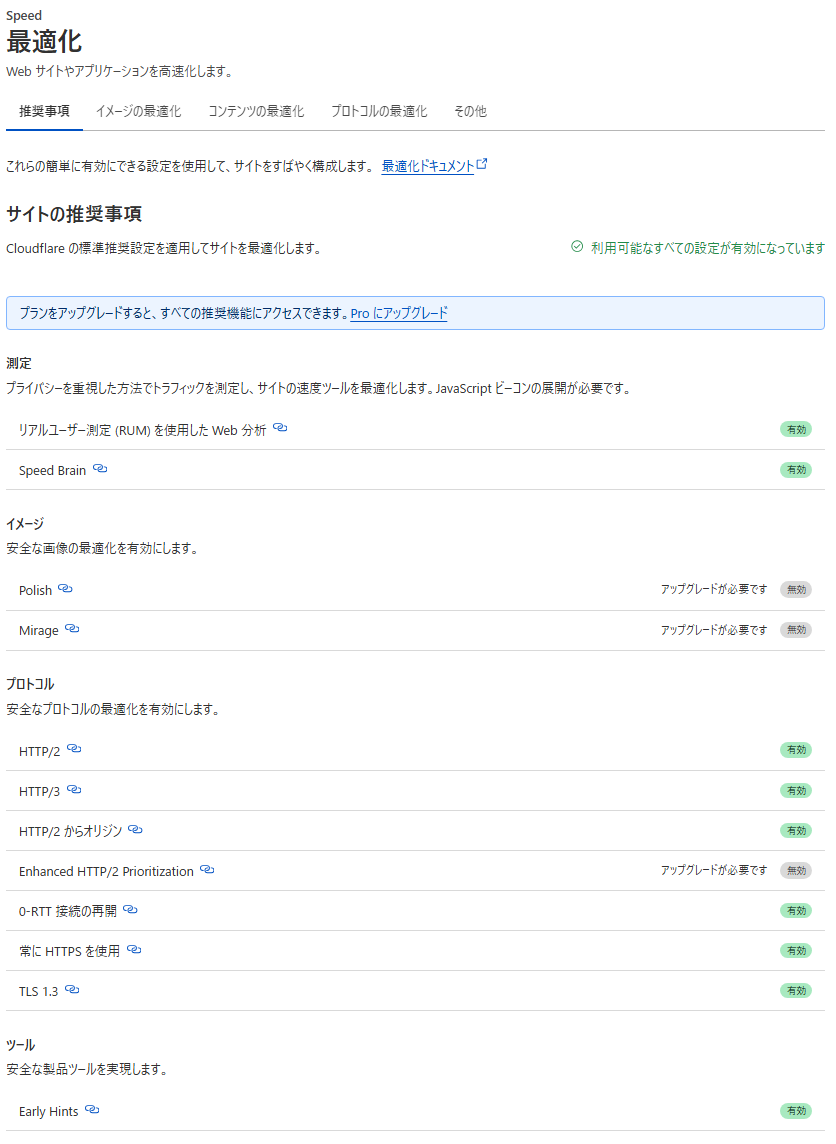Image resolution: width=836 pixels, height=1144 pixels.
Task: Click the link icon next to HTTP/2 からオリジン
Action: pyautogui.click(x=136, y=829)
